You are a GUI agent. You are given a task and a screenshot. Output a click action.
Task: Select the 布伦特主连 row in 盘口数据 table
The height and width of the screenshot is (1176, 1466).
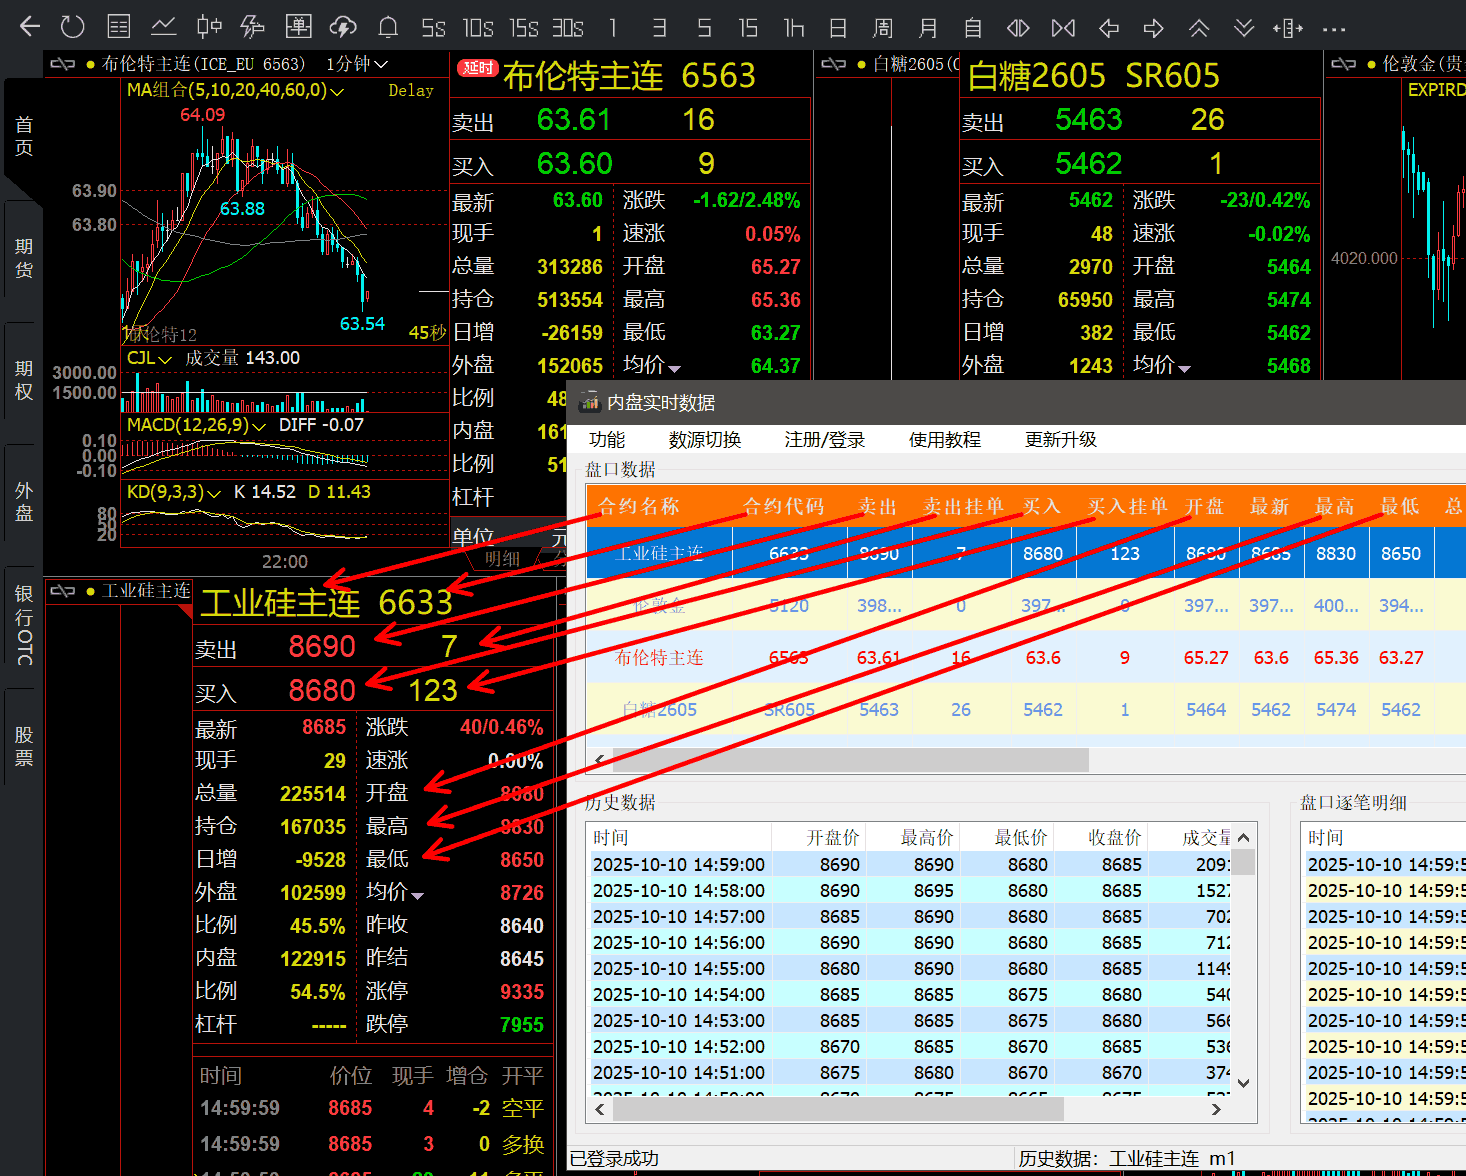(x=660, y=657)
